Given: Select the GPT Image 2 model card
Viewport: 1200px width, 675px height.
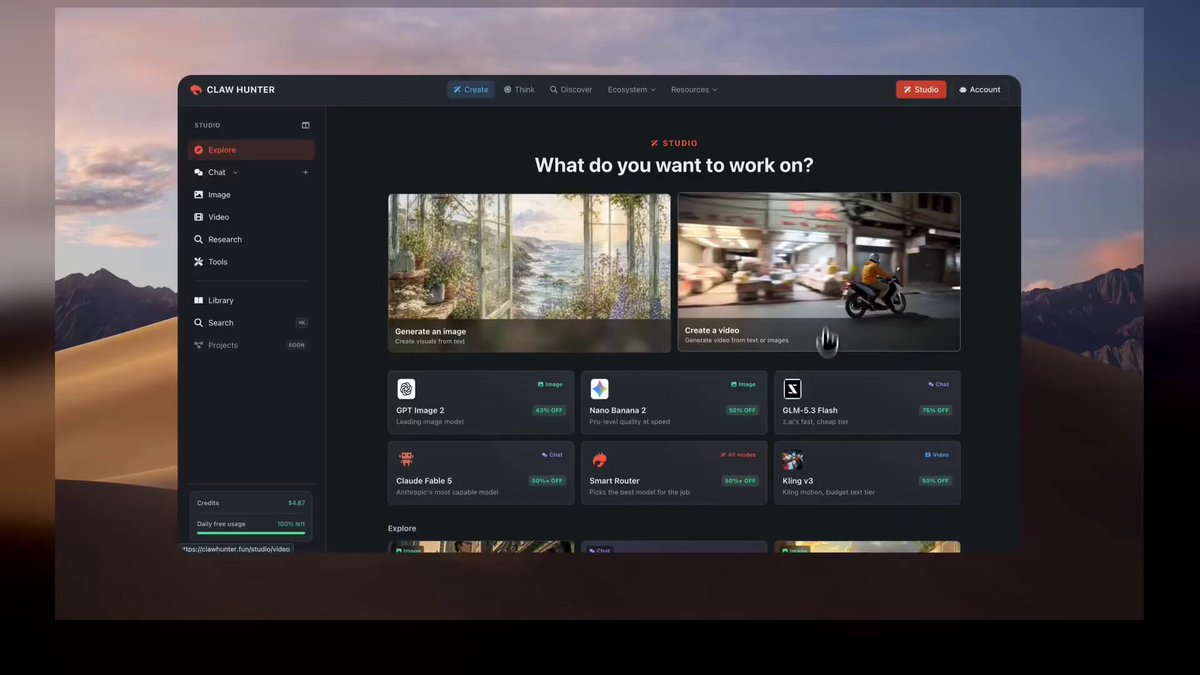Looking at the screenshot, I should [481, 402].
